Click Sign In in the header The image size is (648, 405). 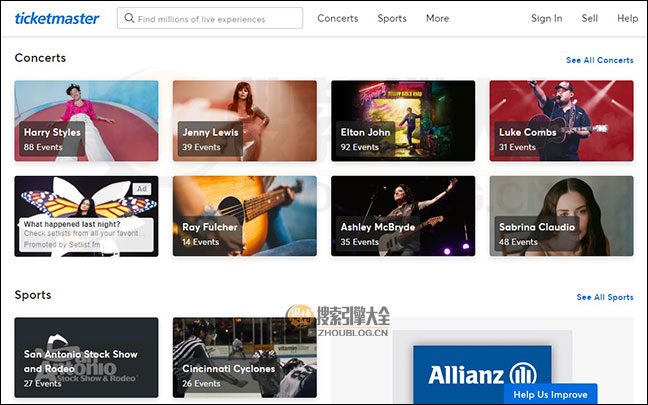546,18
